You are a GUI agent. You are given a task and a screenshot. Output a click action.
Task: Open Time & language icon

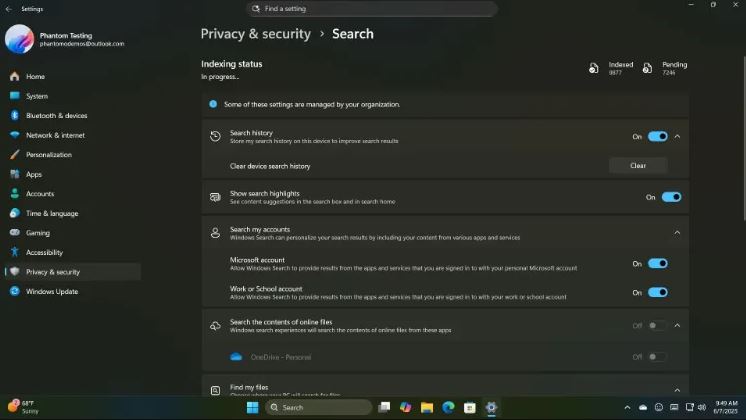tap(15, 213)
